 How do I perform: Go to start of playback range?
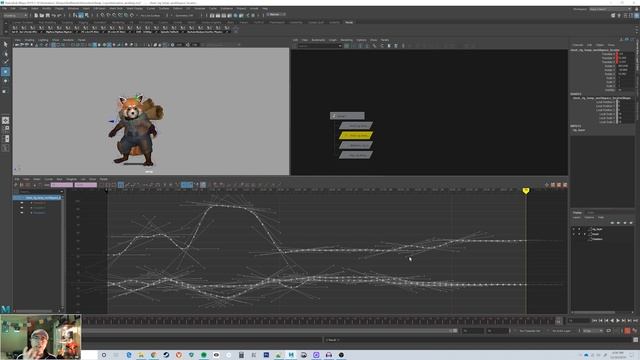[x=595, y=321]
